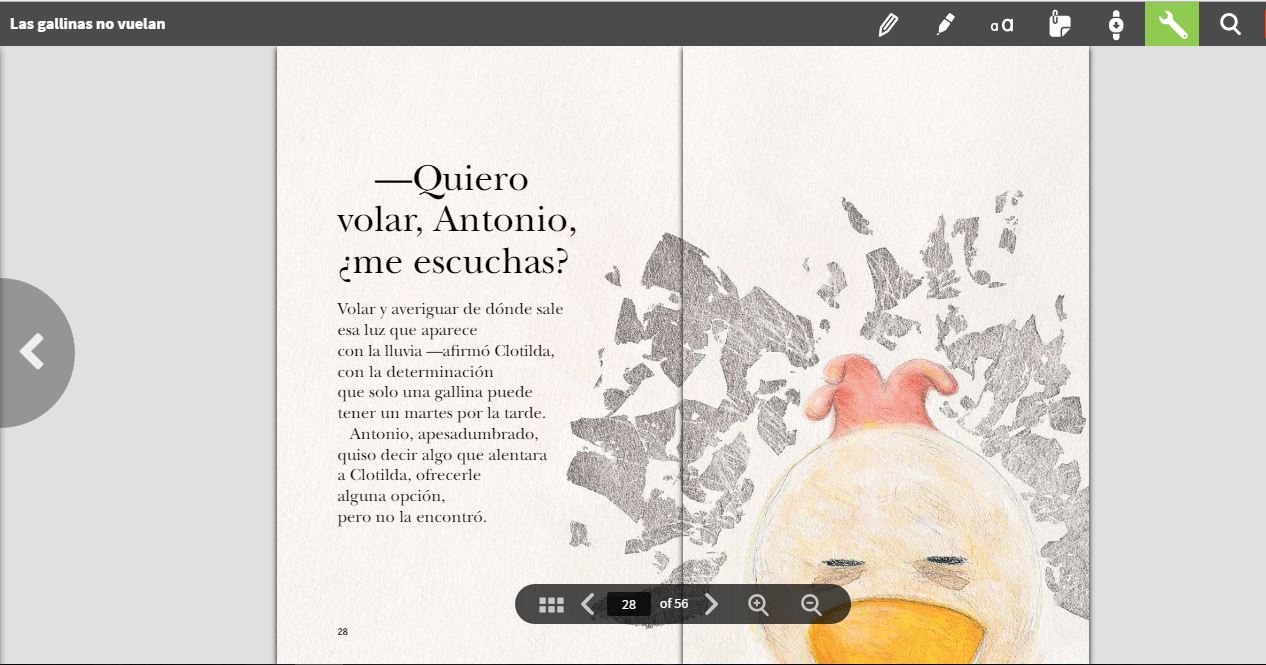Click the large left side back arrow
The height and width of the screenshot is (665, 1266).
tap(32, 352)
